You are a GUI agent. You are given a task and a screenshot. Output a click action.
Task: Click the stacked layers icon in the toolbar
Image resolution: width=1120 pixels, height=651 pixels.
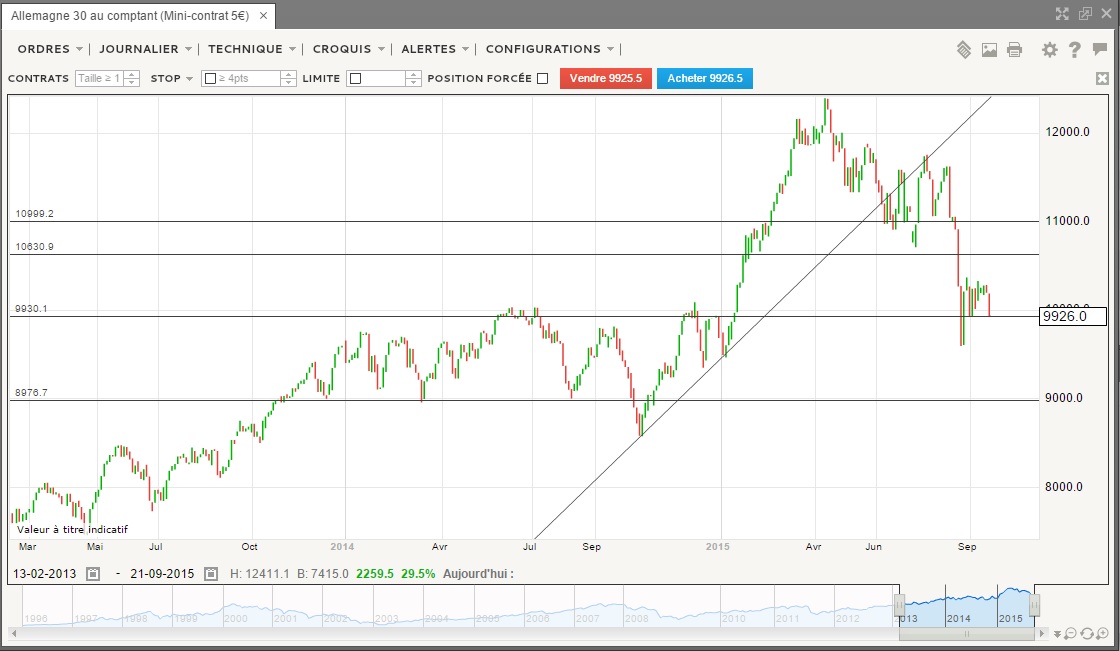(964, 49)
